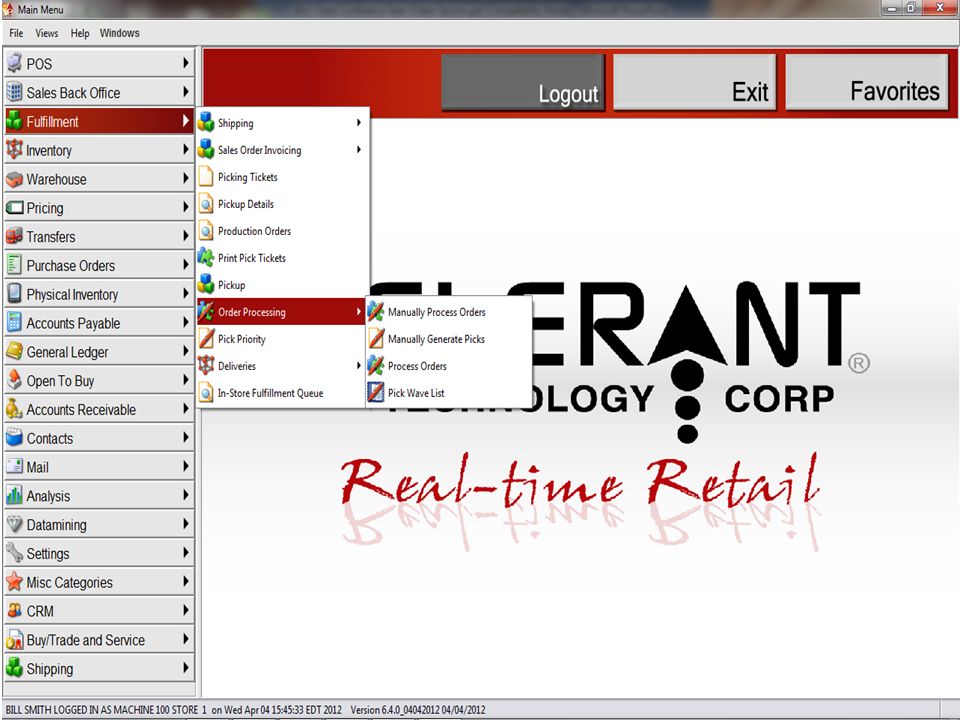
Task: Expand the Warehouse submenu arrow
Action: click(186, 178)
